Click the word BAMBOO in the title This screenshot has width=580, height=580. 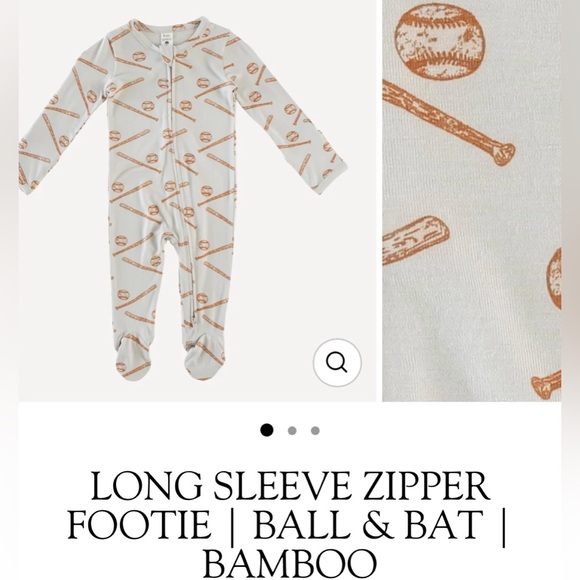point(290,564)
